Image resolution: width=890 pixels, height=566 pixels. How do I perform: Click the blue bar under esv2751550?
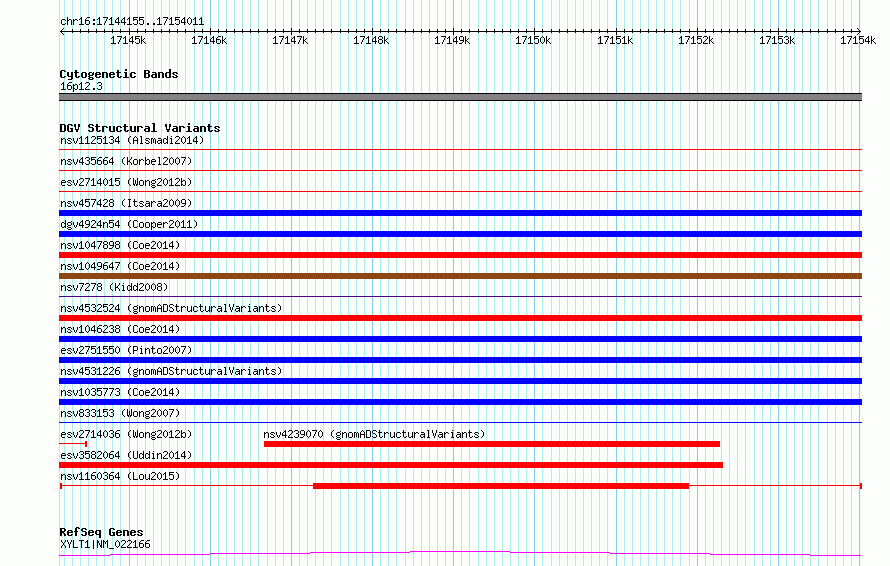point(460,360)
